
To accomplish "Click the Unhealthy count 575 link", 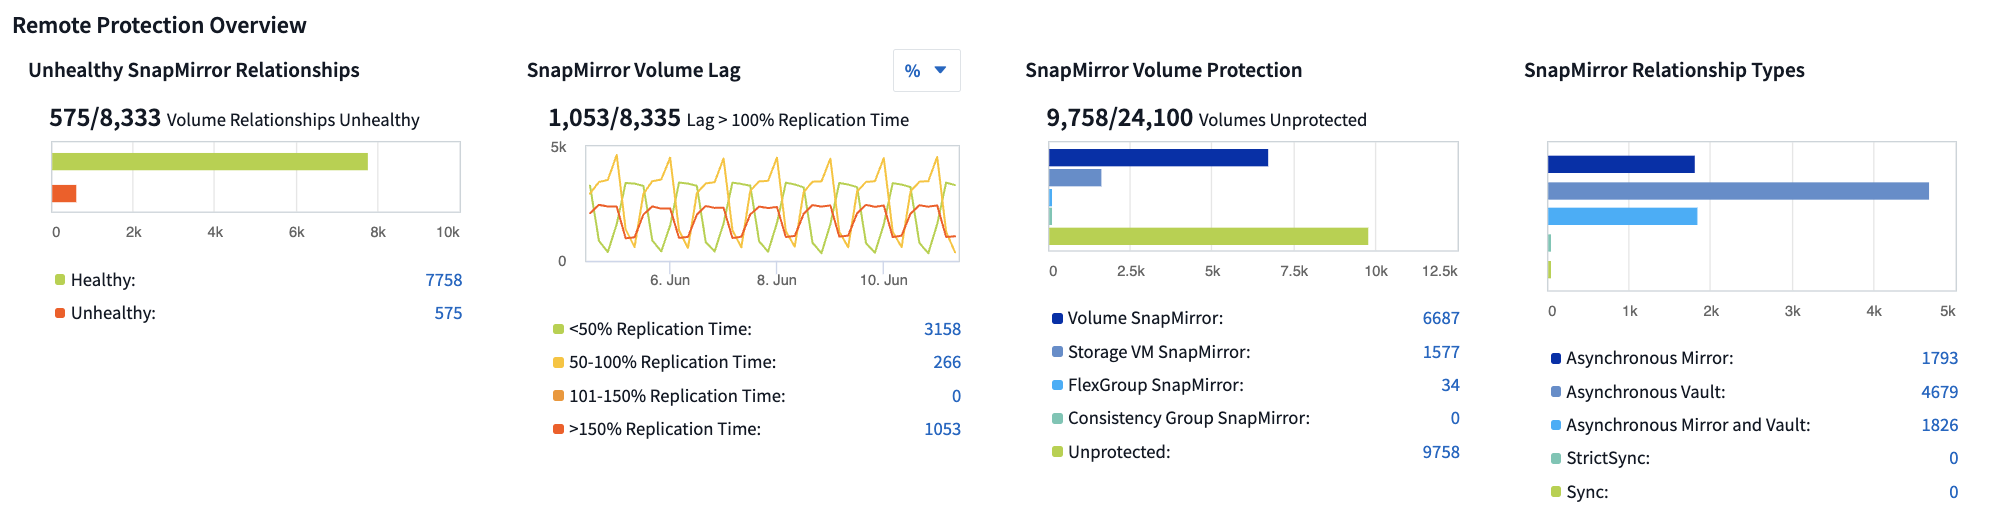I will (x=448, y=313).
